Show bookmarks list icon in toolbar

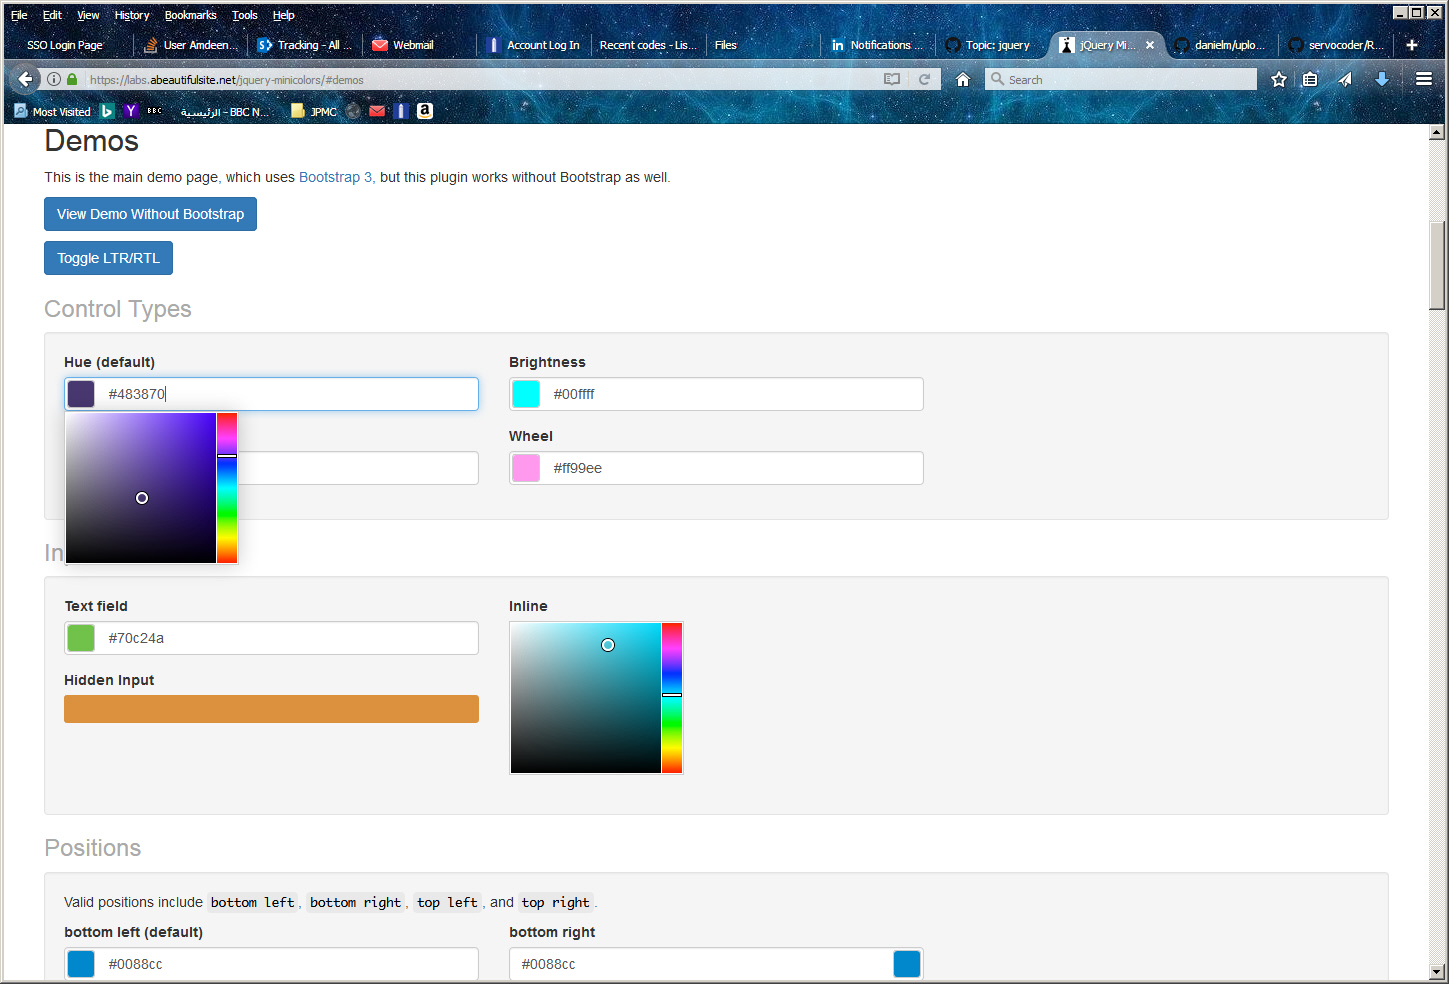(1310, 79)
